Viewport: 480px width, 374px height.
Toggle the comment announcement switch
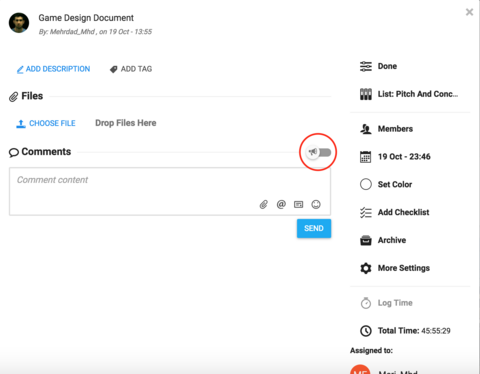tap(319, 152)
